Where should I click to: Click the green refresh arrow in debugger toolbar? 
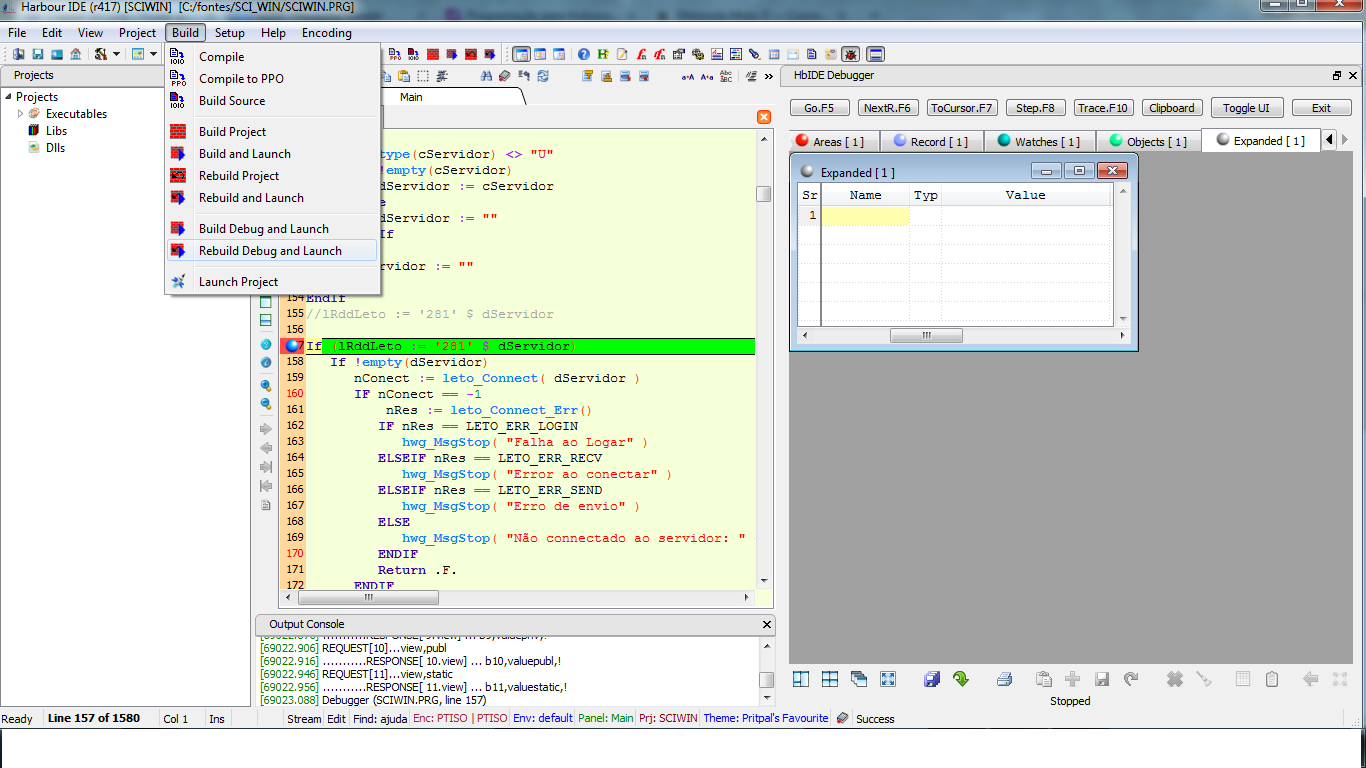(x=960, y=679)
